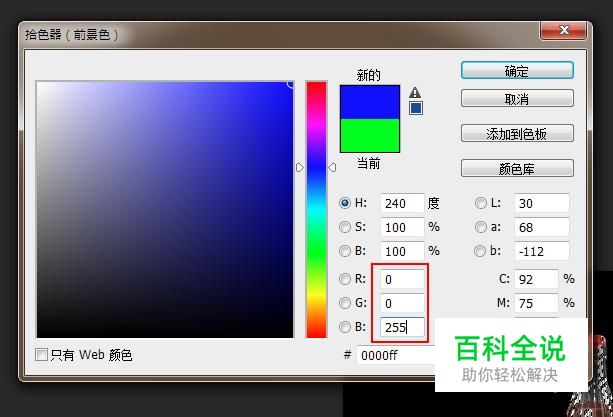
Task: Click the current green color swatch above 当前
Action: (x=370, y=136)
